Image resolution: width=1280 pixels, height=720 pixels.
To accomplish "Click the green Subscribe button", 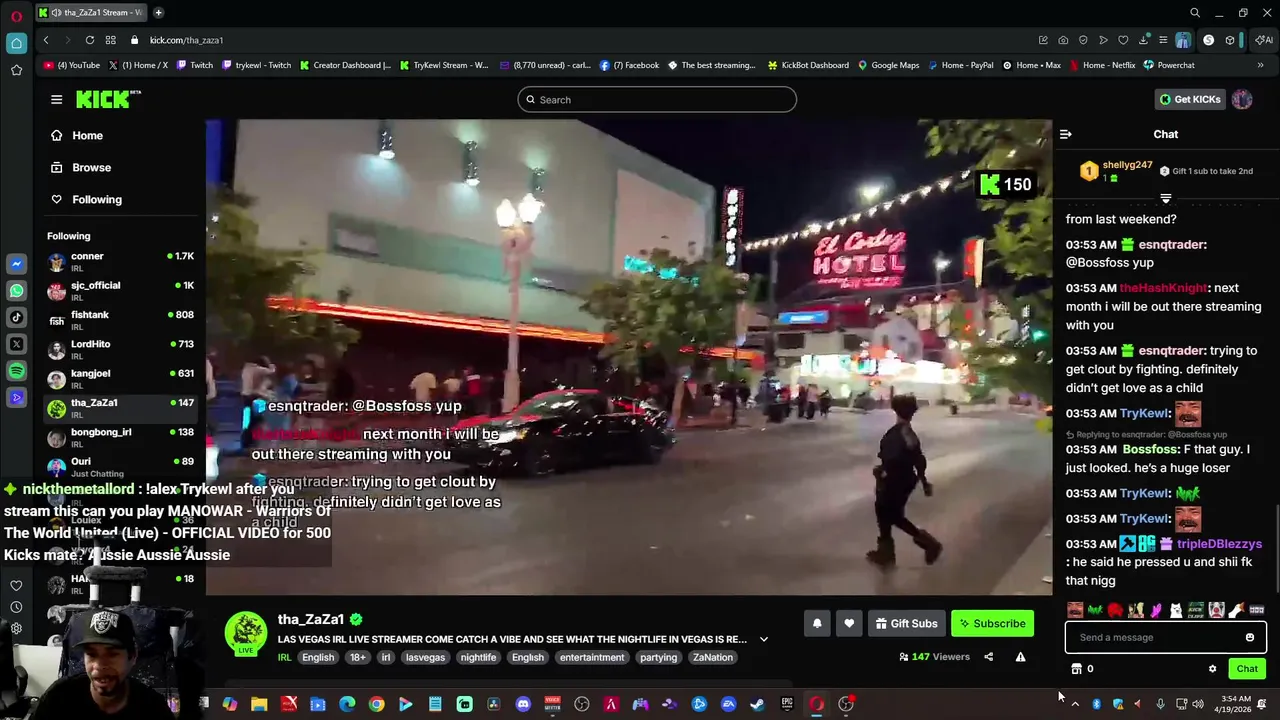I will click(x=992, y=623).
